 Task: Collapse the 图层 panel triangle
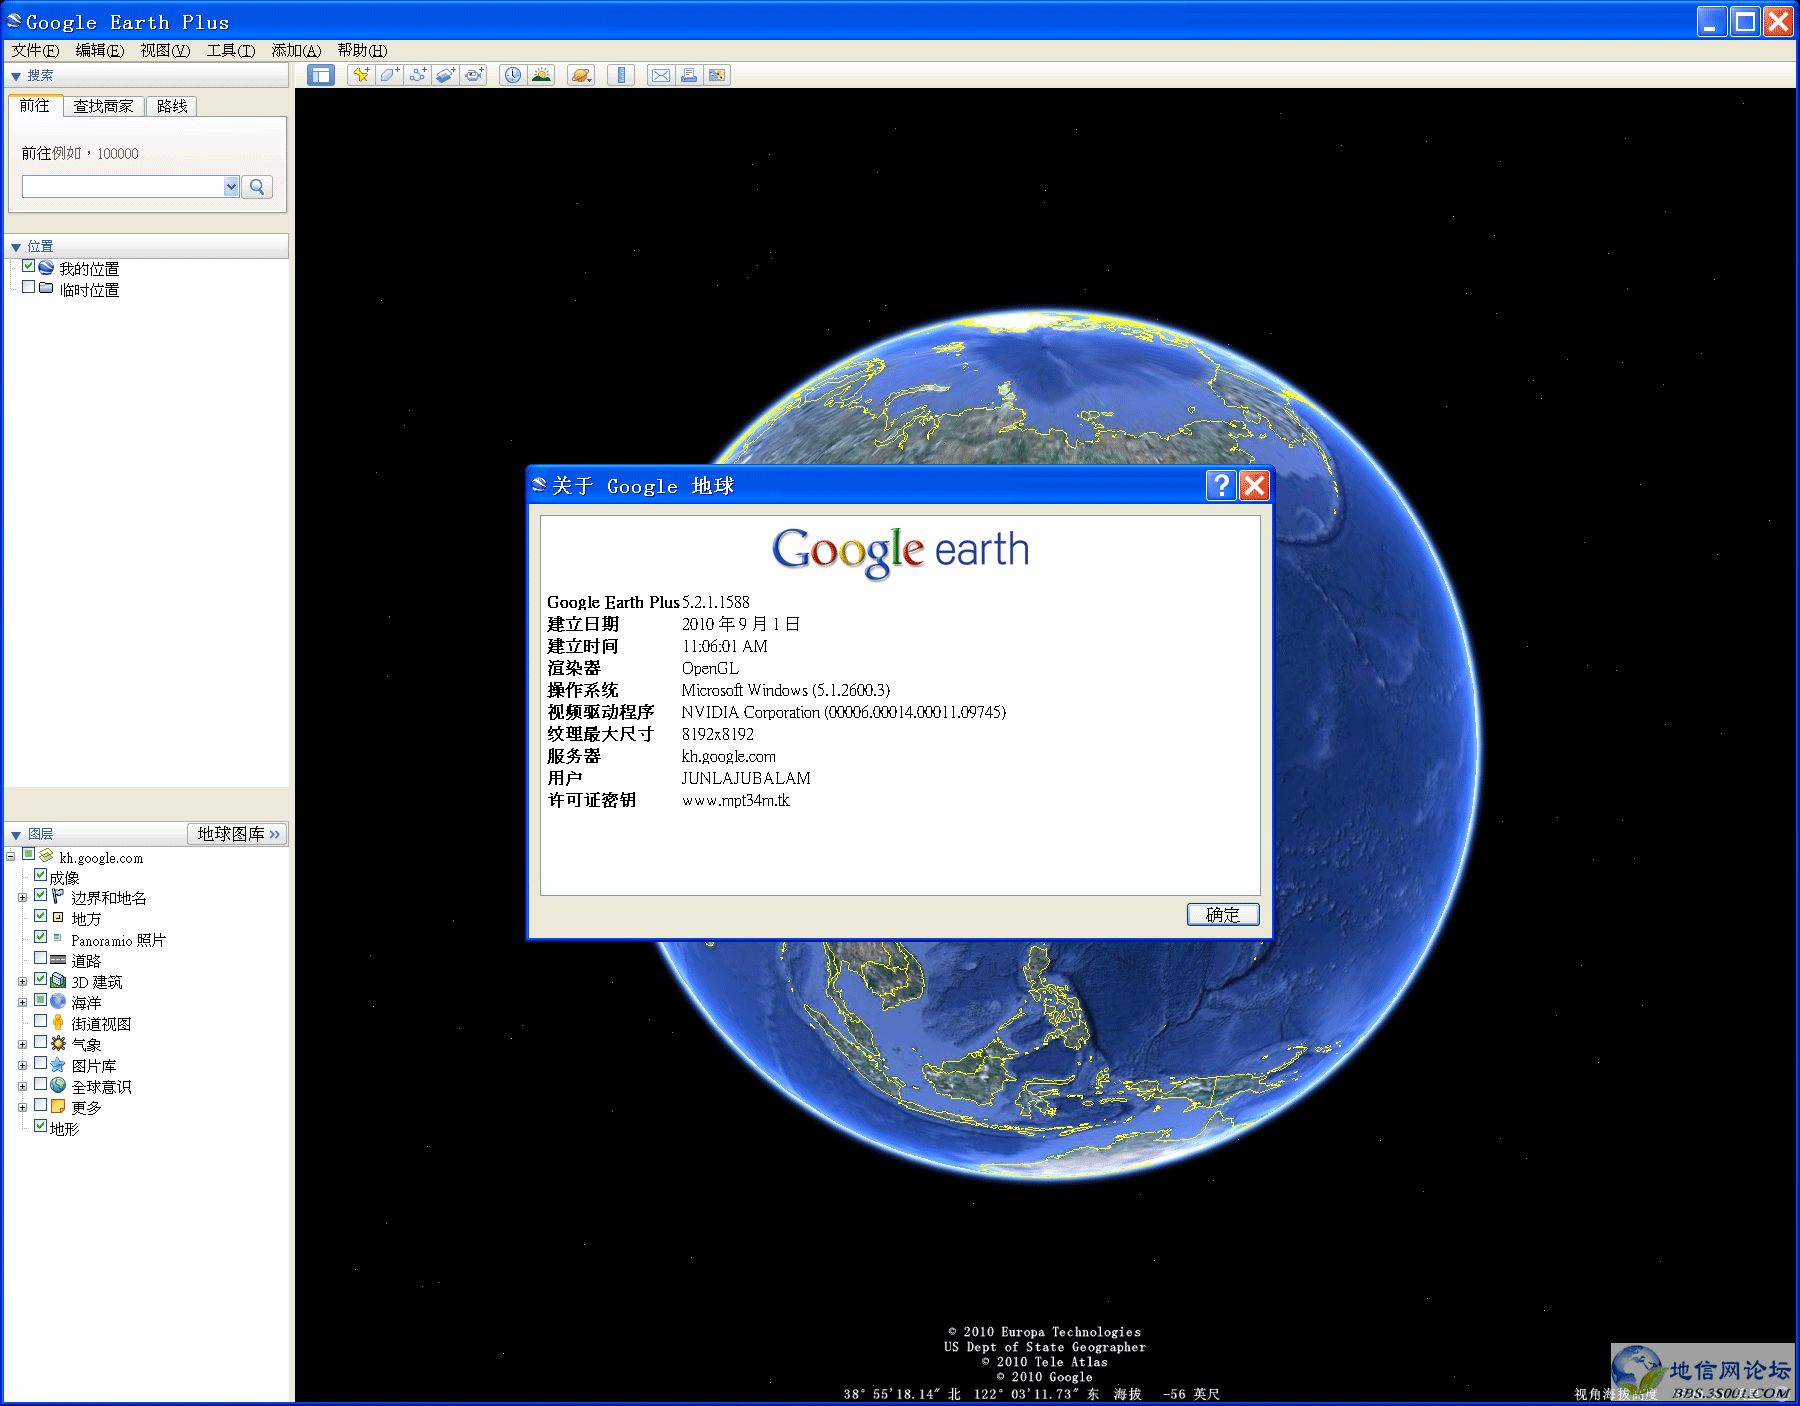click(16, 835)
